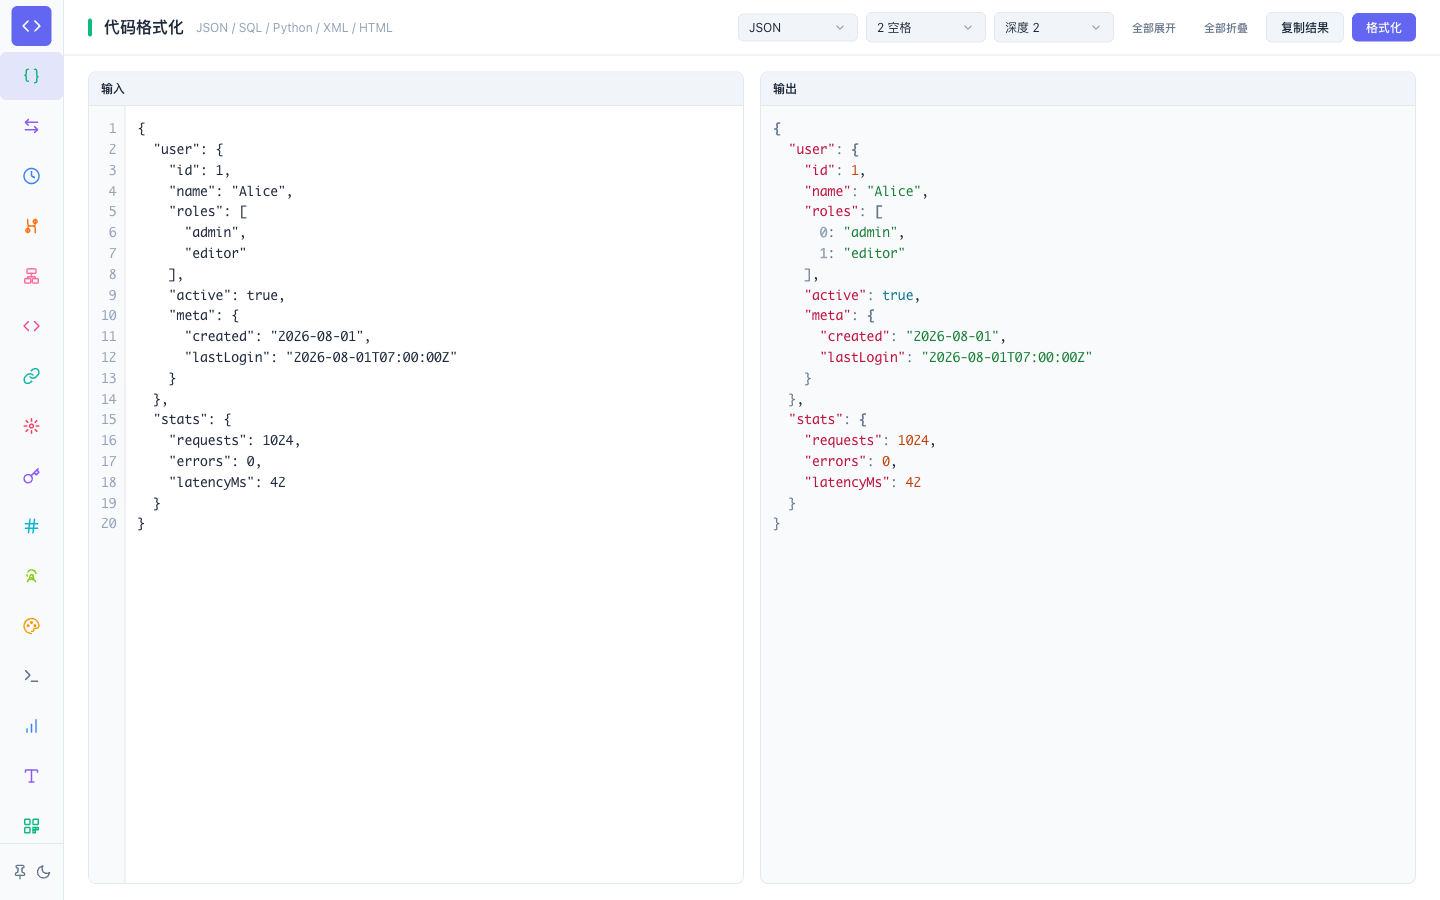Open the terminal prompt tool
Viewport: 1440px width, 900px height.
click(31, 676)
